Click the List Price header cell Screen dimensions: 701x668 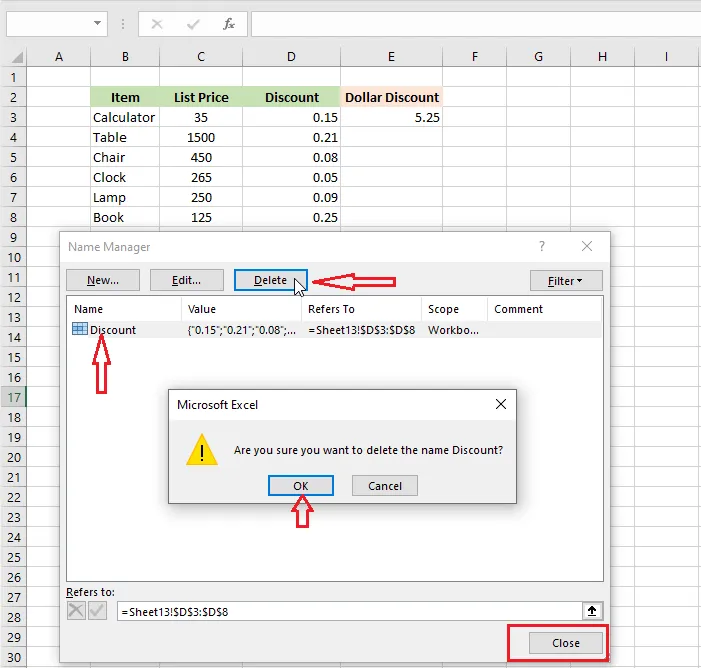point(201,97)
